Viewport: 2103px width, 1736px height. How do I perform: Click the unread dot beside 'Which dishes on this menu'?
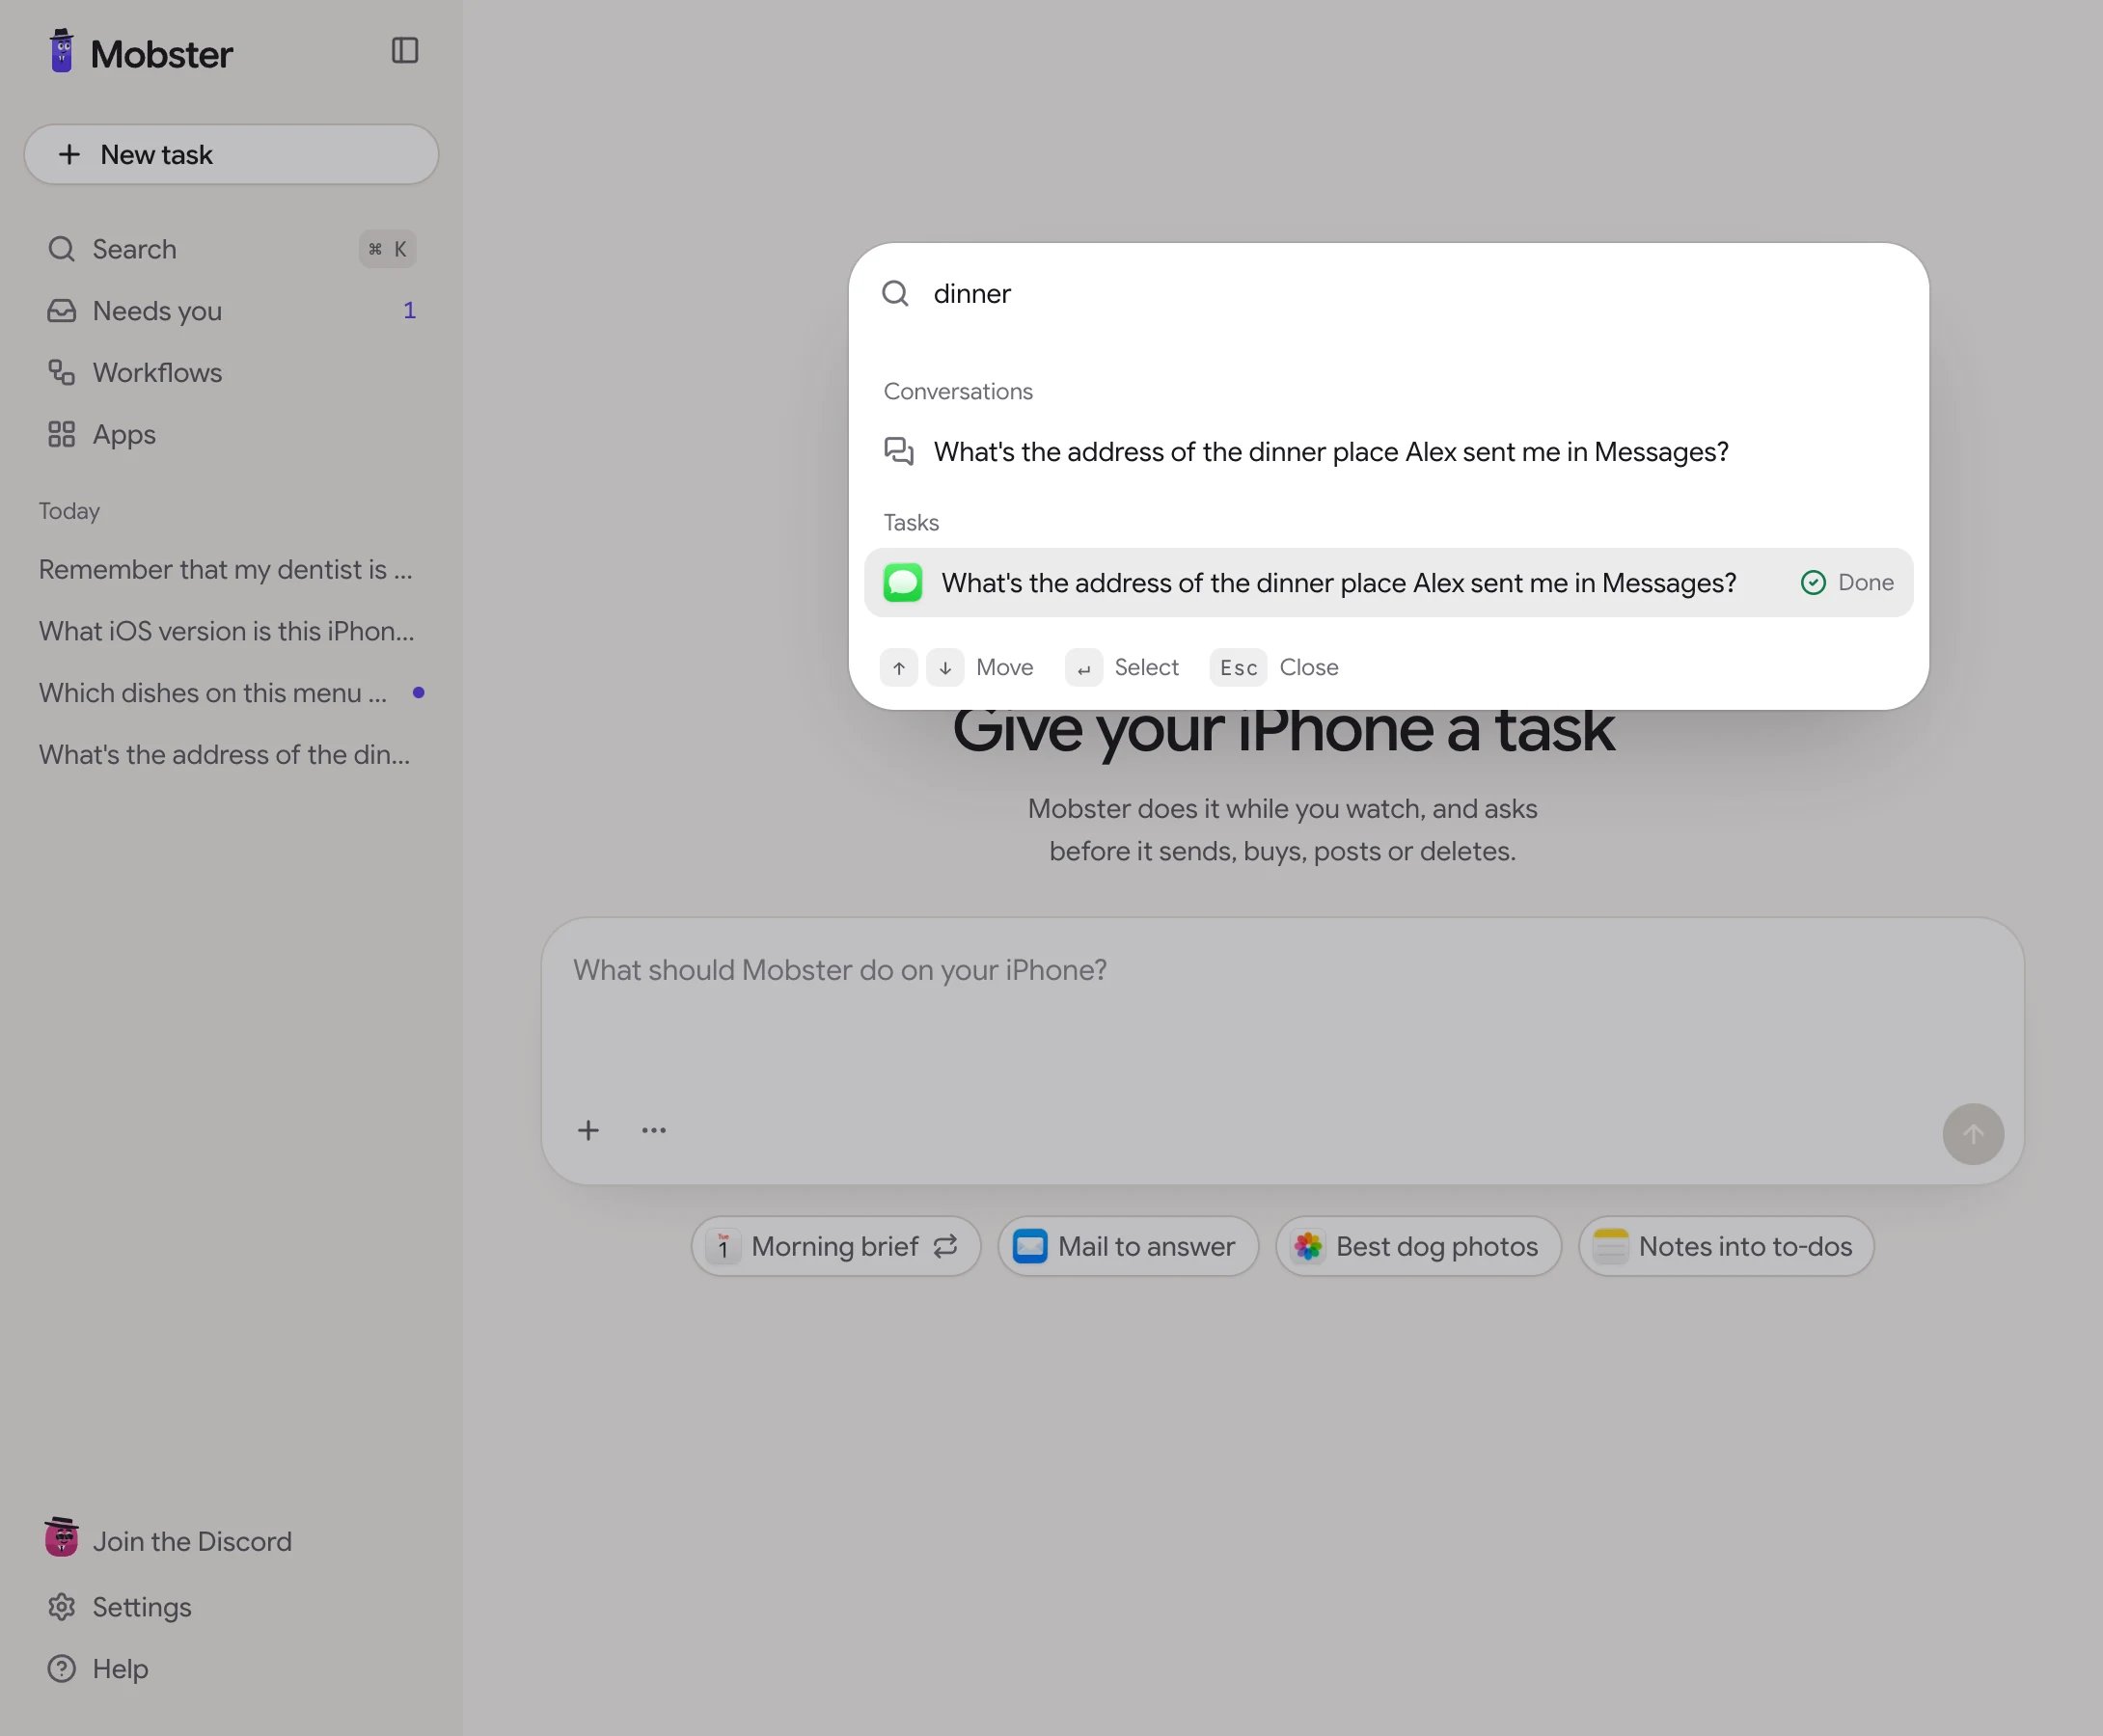[418, 693]
